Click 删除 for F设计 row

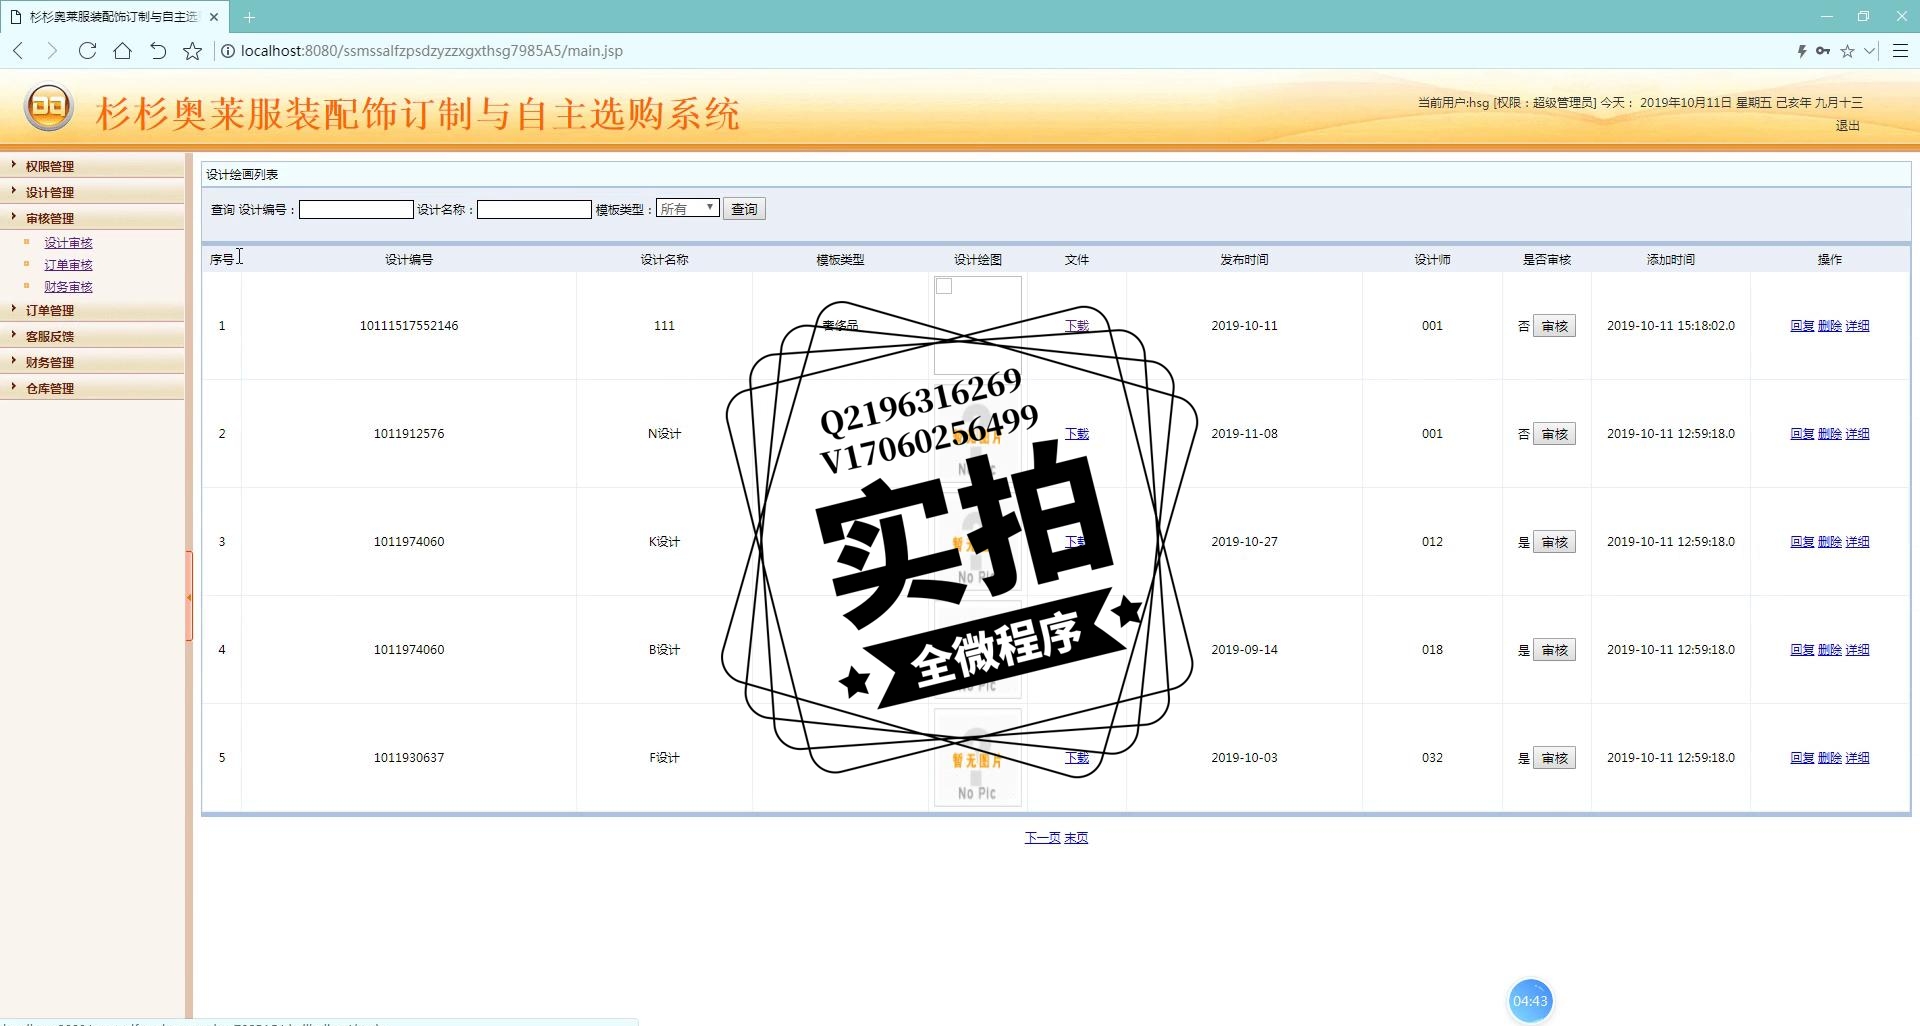click(x=1830, y=758)
